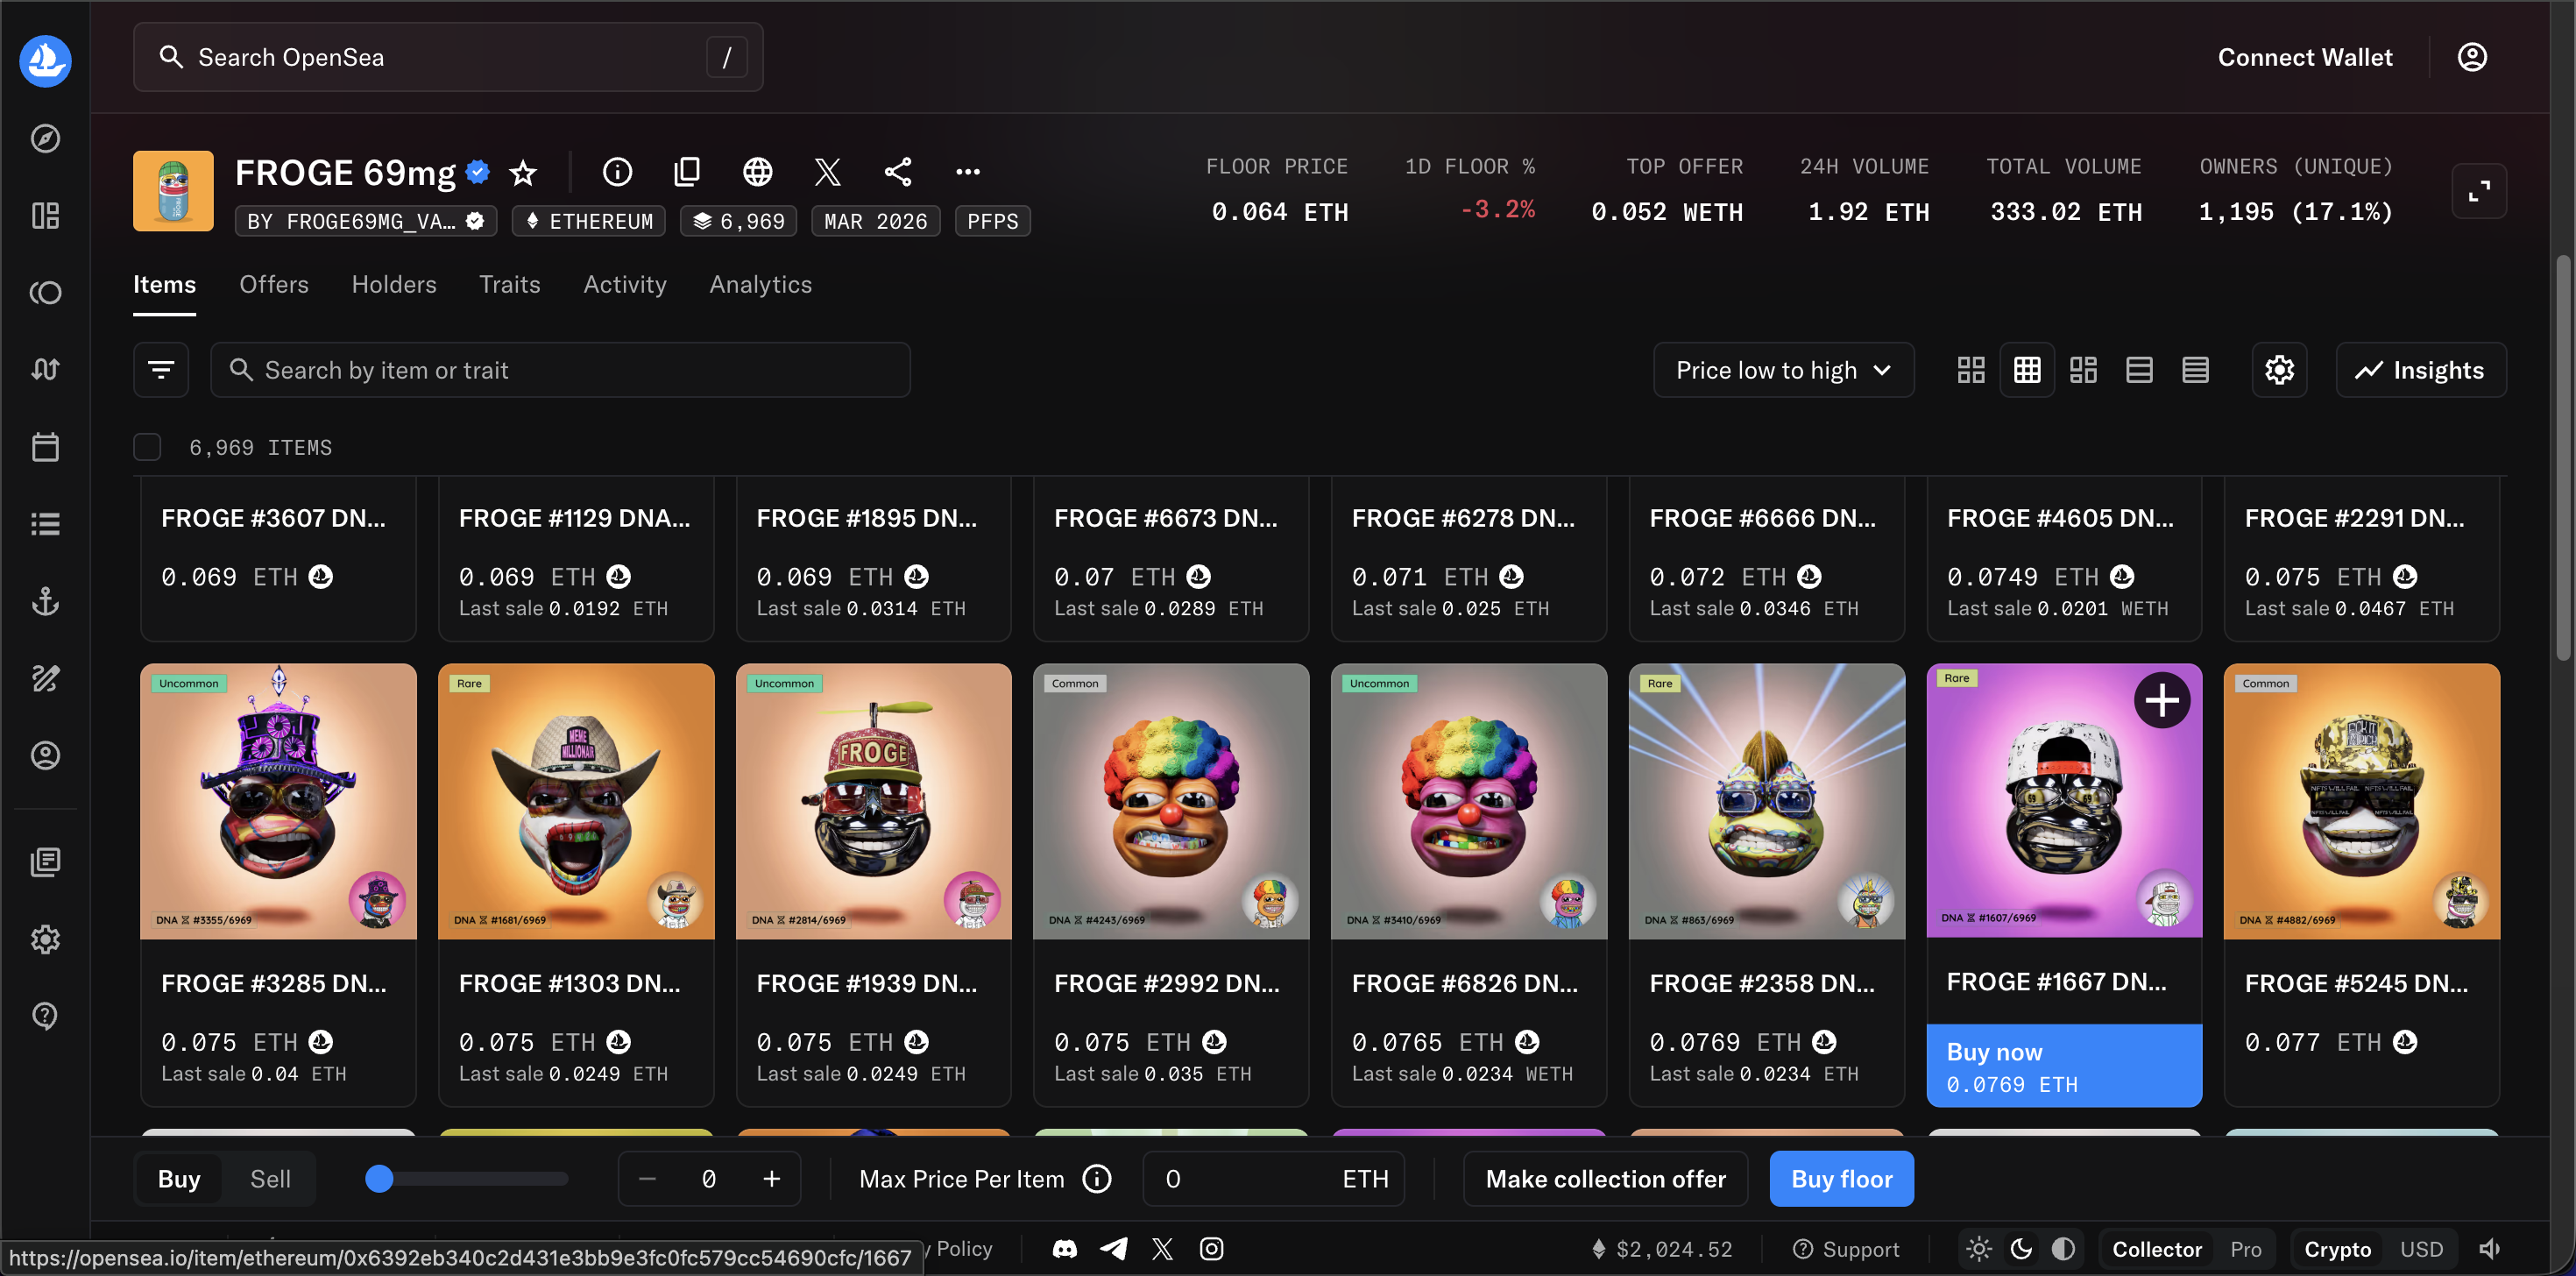Enable dark theme with the moon icon
The width and height of the screenshot is (2576, 1276).
(2021, 1249)
